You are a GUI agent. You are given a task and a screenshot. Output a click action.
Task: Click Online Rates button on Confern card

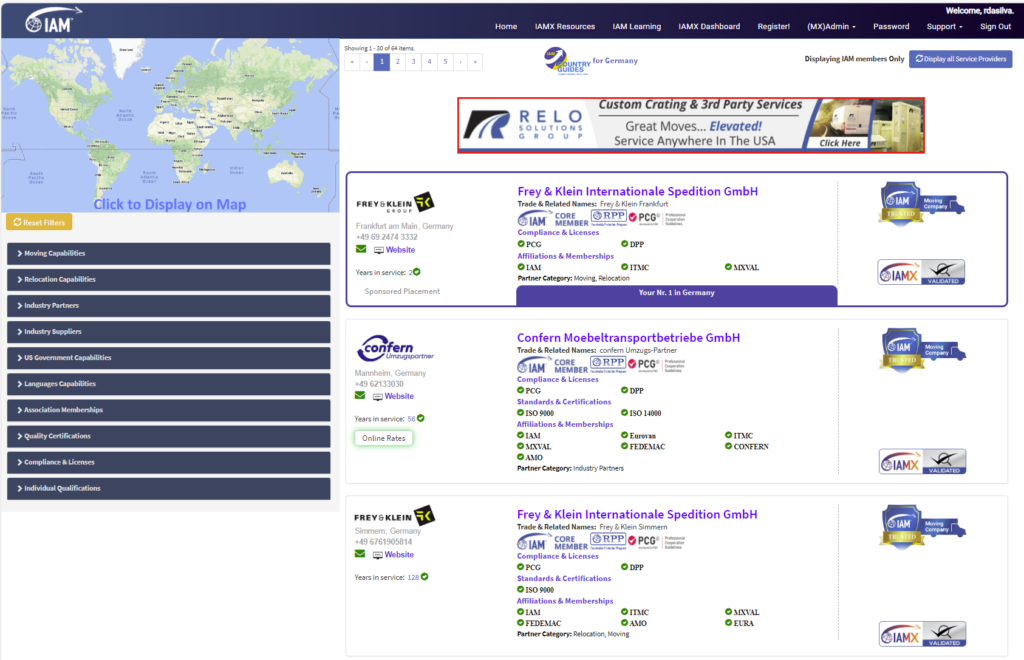coord(384,438)
